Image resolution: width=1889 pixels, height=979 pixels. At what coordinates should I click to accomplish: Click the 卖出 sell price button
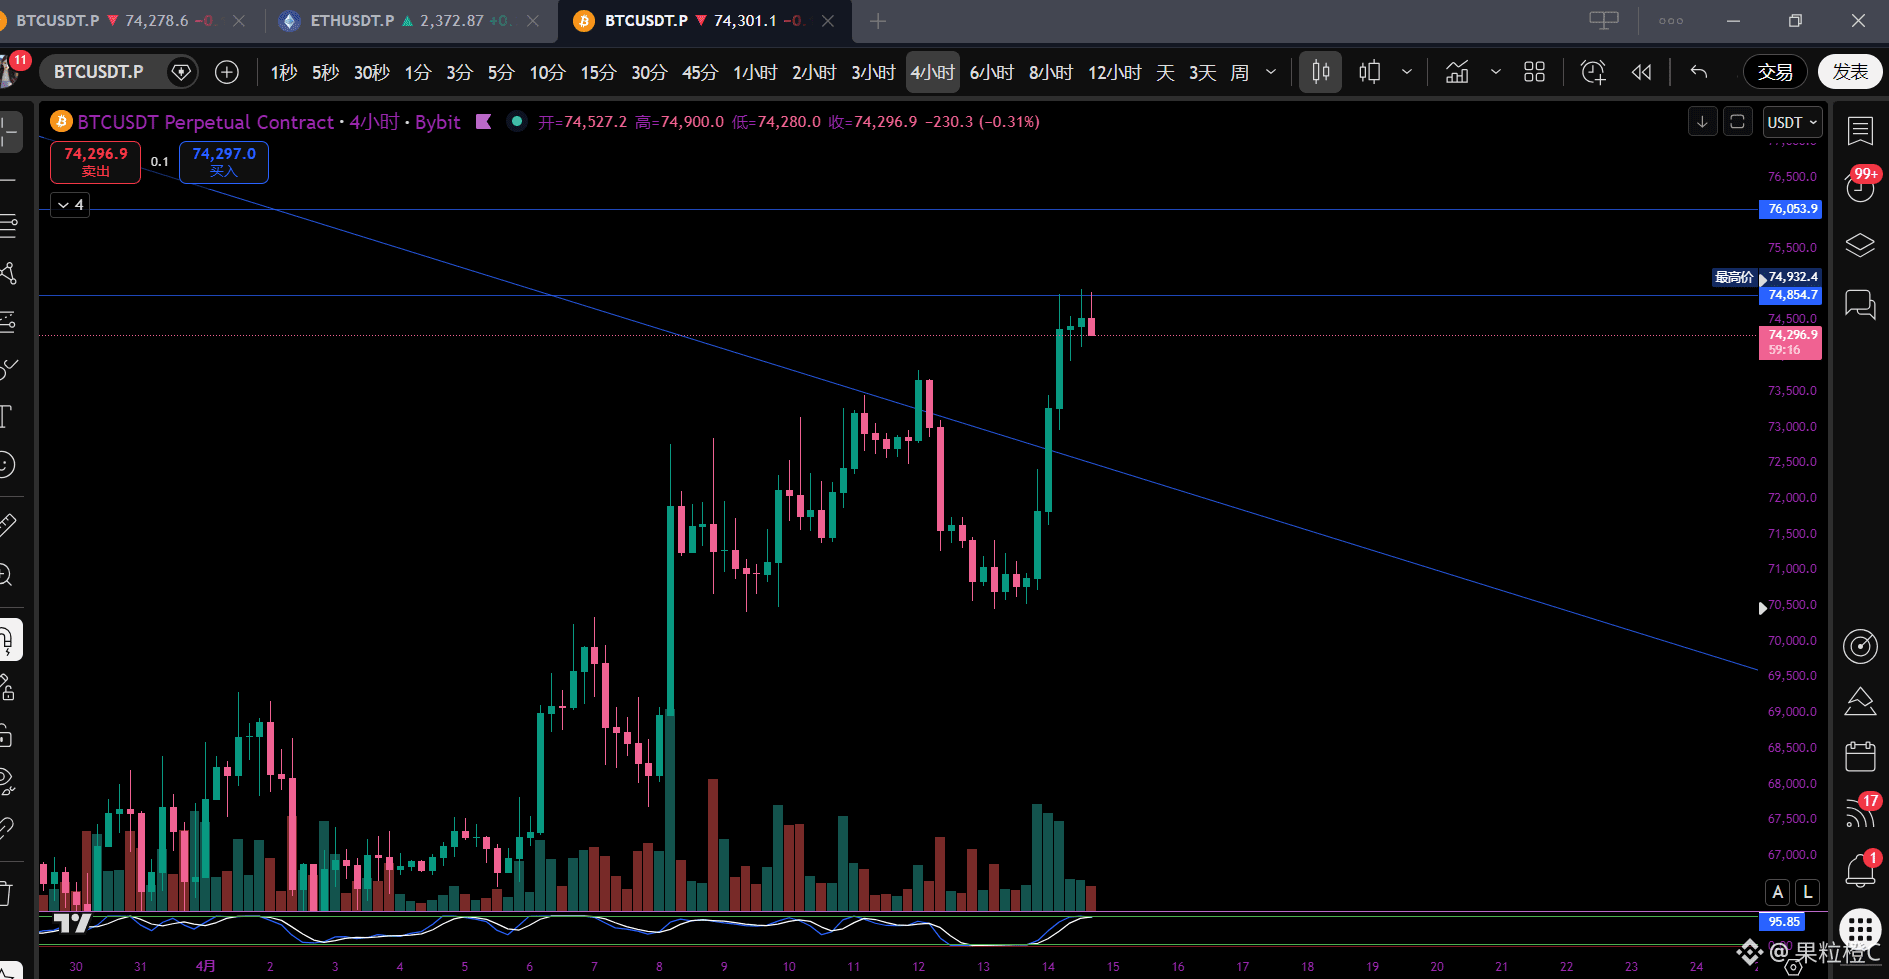(96, 162)
